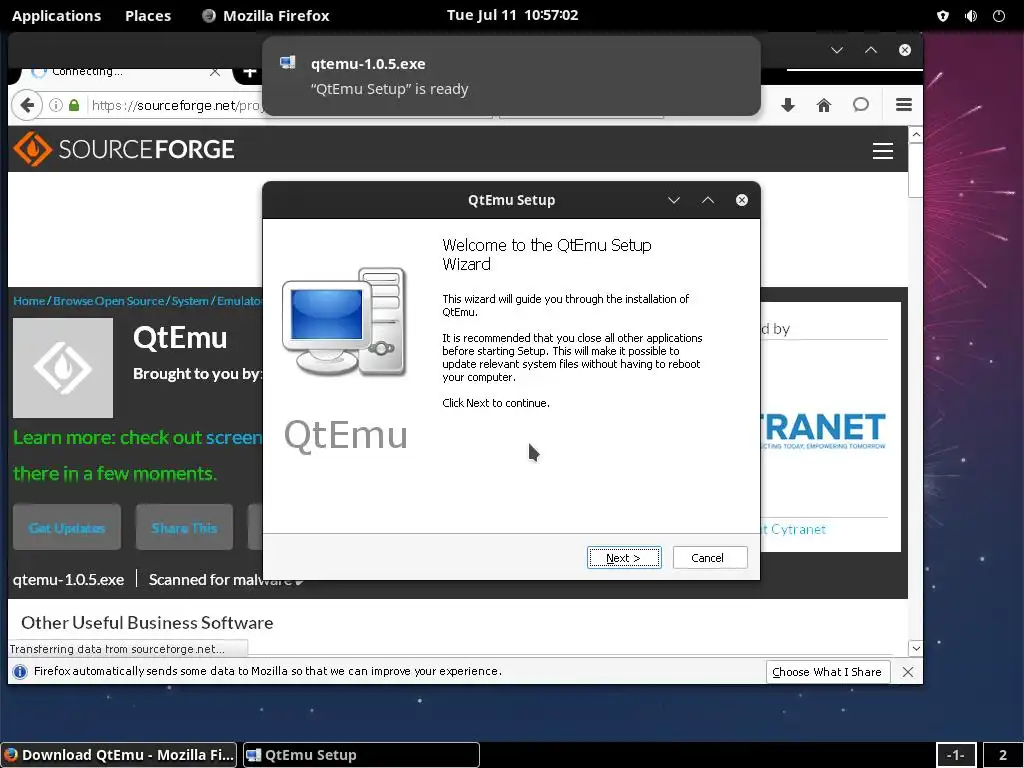Close the Connecting tab
The width and height of the screenshot is (1024, 768).
(214, 72)
